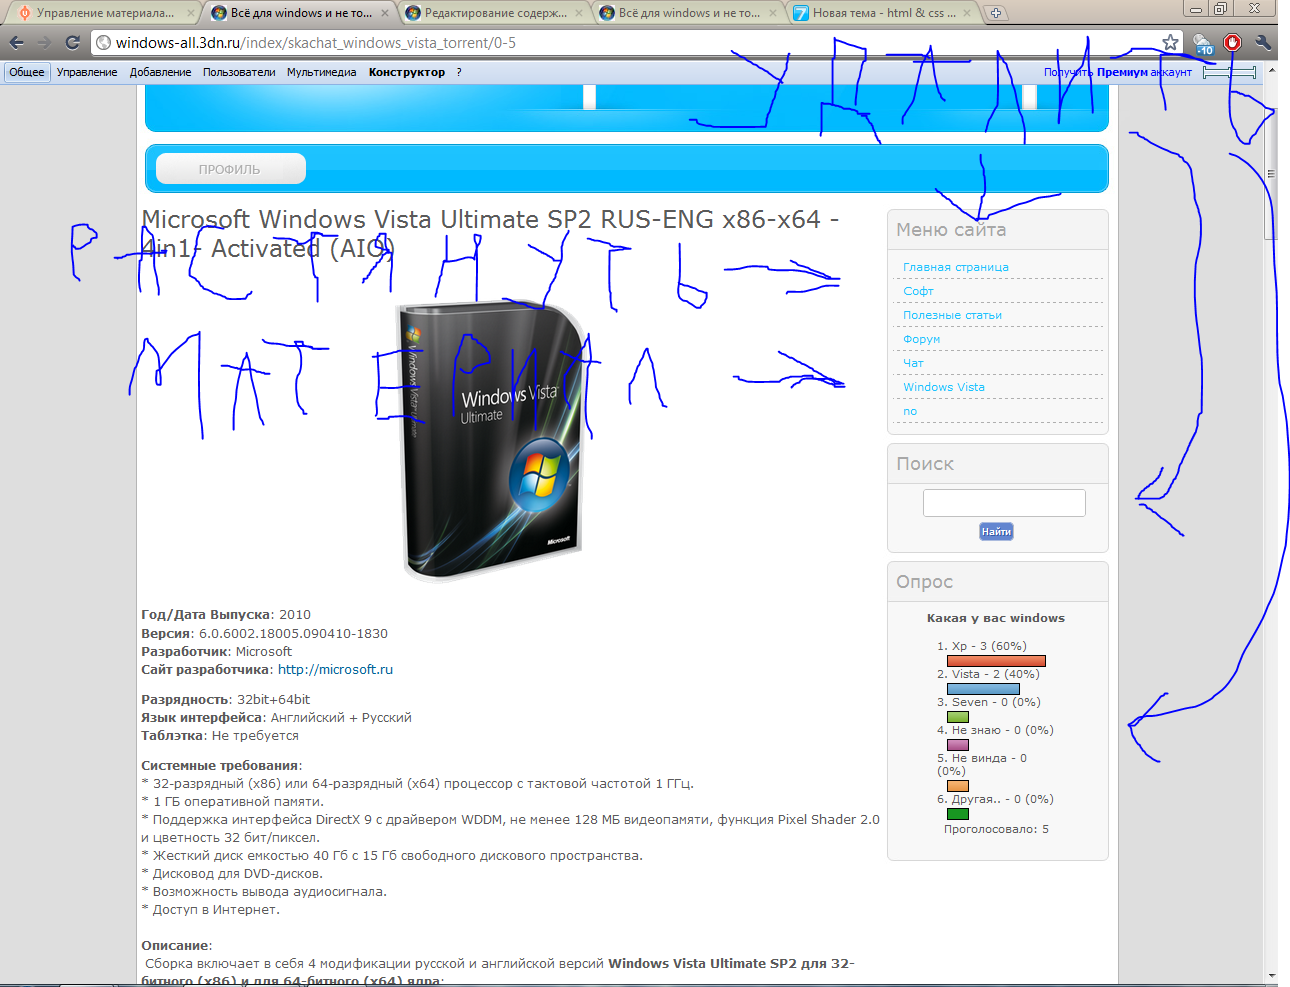This screenshot has width=1290, height=987.
Task: Click the 'Найти' search button
Action: click(x=996, y=532)
